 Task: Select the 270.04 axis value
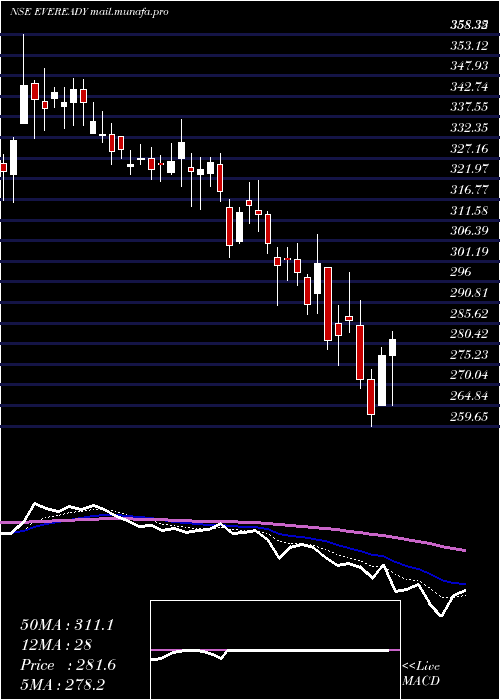tap(468, 375)
